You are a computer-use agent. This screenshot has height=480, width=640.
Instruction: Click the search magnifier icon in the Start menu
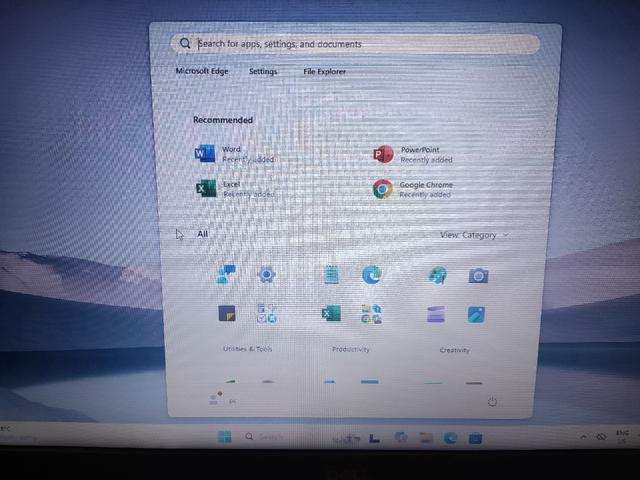(185, 43)
